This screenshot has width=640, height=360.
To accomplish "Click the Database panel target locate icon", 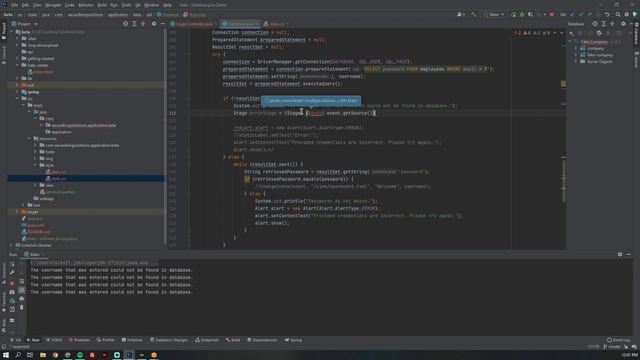I will coord(595,24).
